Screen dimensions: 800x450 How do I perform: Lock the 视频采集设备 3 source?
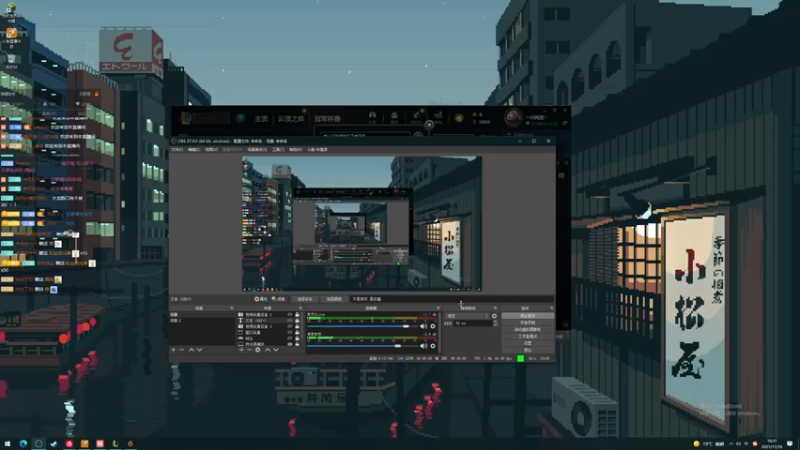(297, 326)
